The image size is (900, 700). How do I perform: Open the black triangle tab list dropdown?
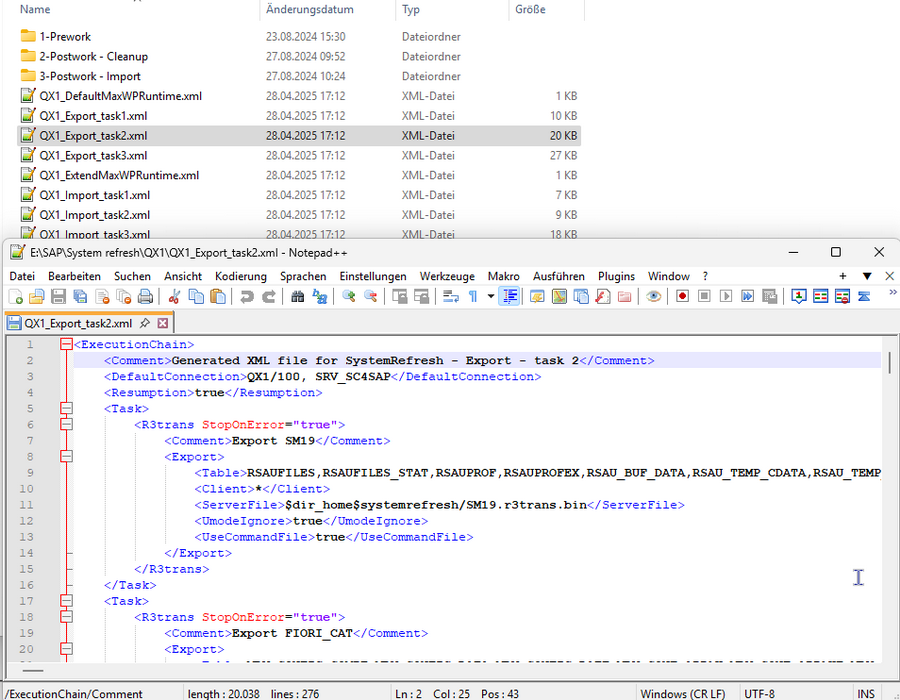[x=867, y=276]
